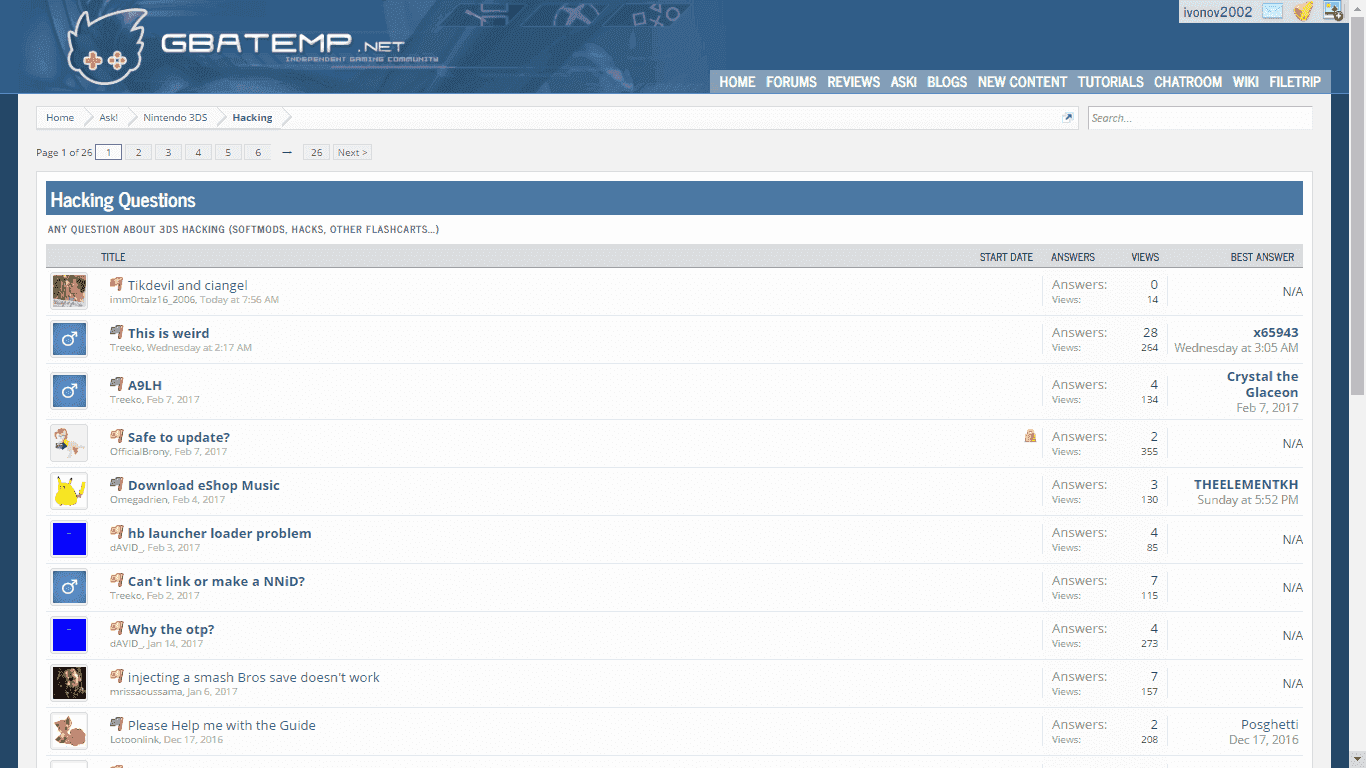The height and width of the screenshot is (768, 1366).
Task: Go to page 6 of the thread list
Action: [257, 152]
